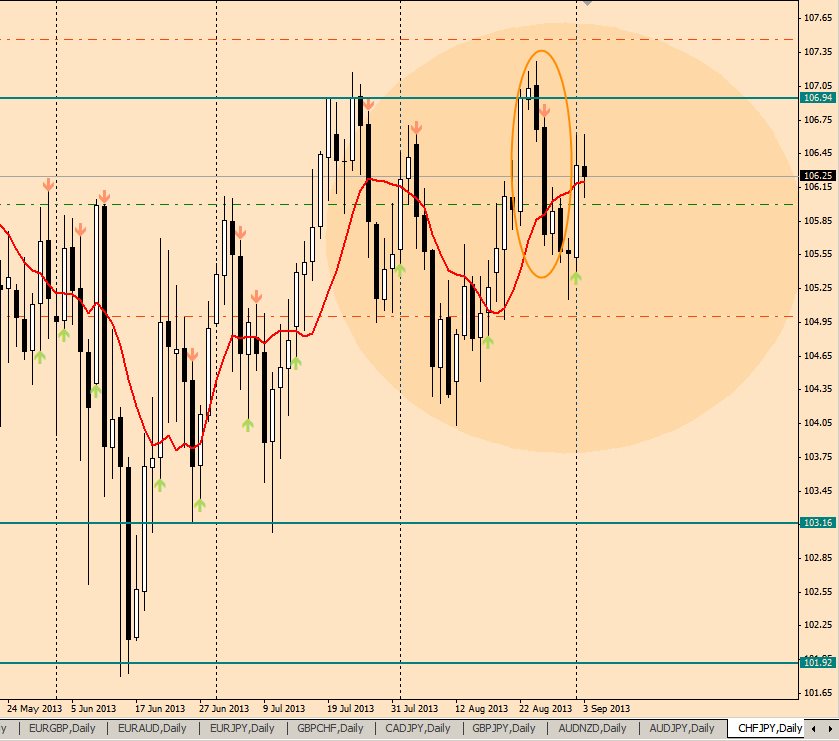839x741 pixels.
Task: Click the 31 Jul 2013 date label
Action: point(414,708)
